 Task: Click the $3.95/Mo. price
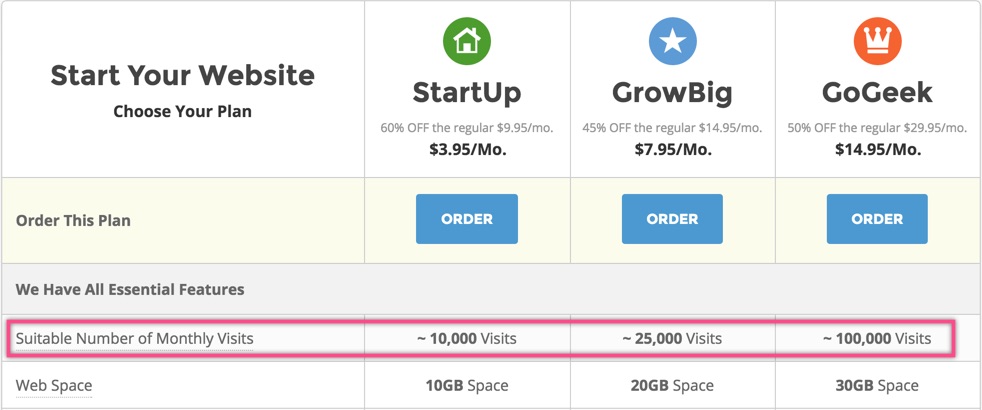click(467, 150)
